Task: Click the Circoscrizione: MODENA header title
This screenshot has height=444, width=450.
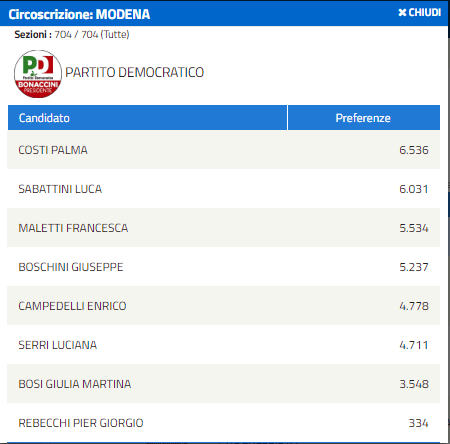Action: [79, 14]
